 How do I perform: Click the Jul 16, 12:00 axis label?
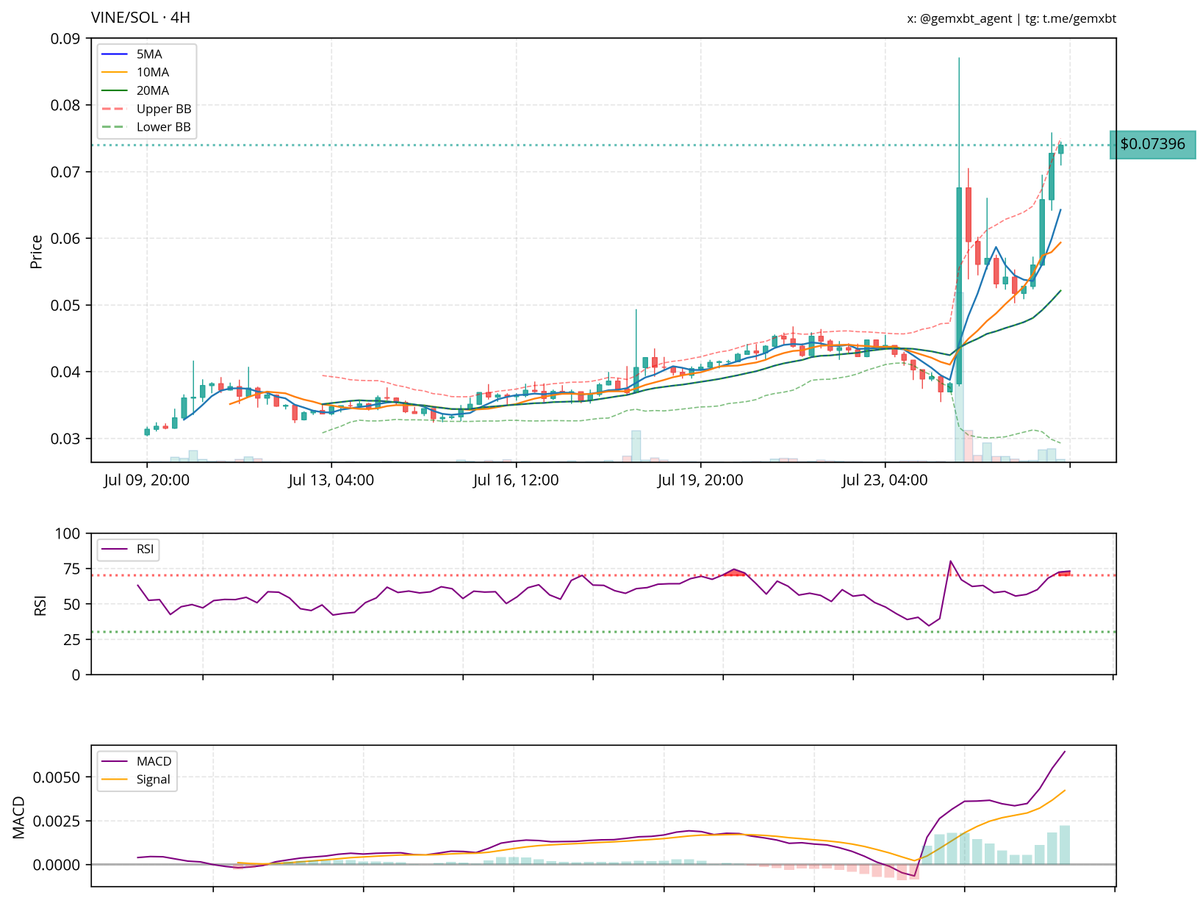point(516,480)
